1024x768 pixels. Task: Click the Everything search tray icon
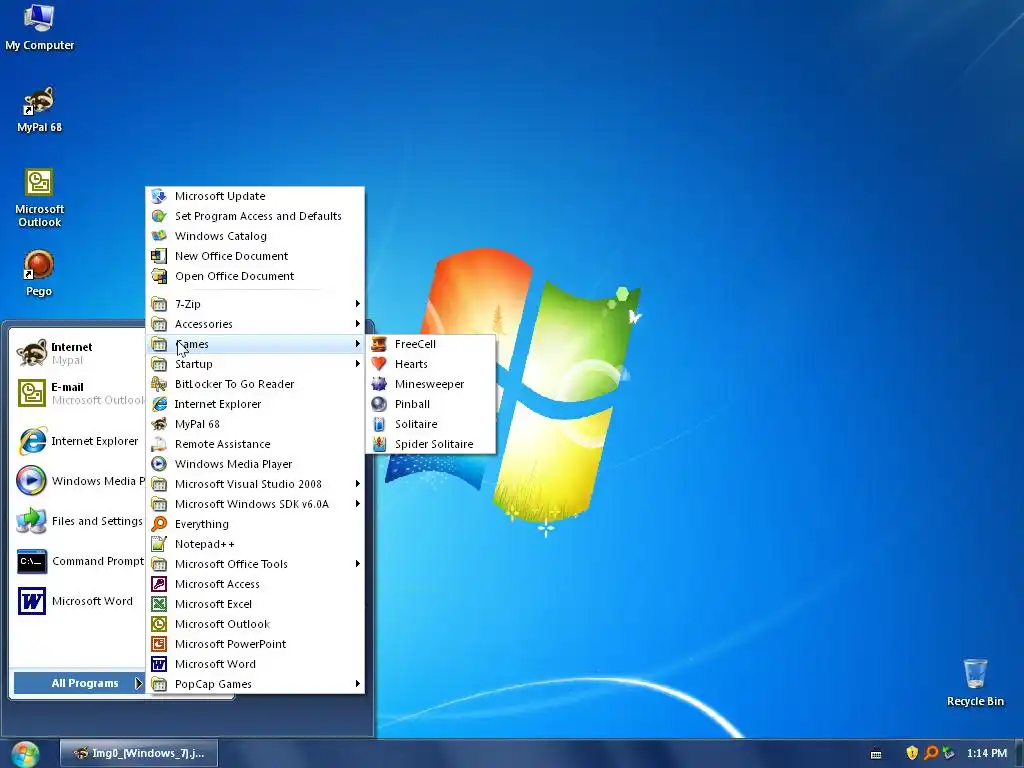[931, 753]
